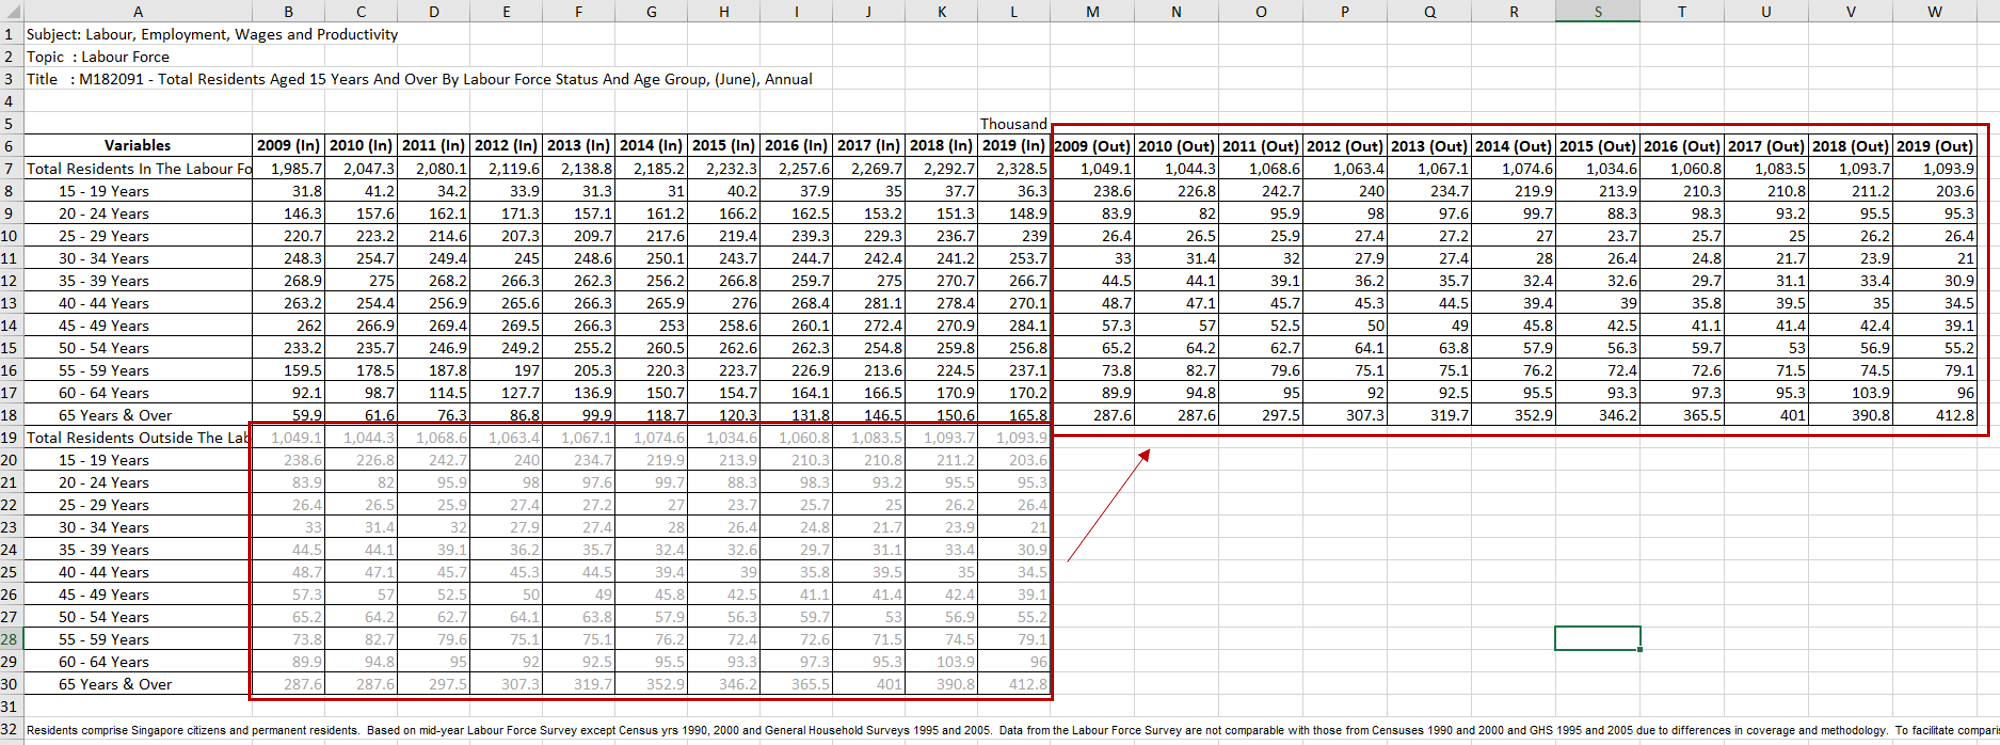Viewport: 2000px width, 745px height.
Task: Select the 2009 (In) header cell
Action: click(x=288, y=146)
